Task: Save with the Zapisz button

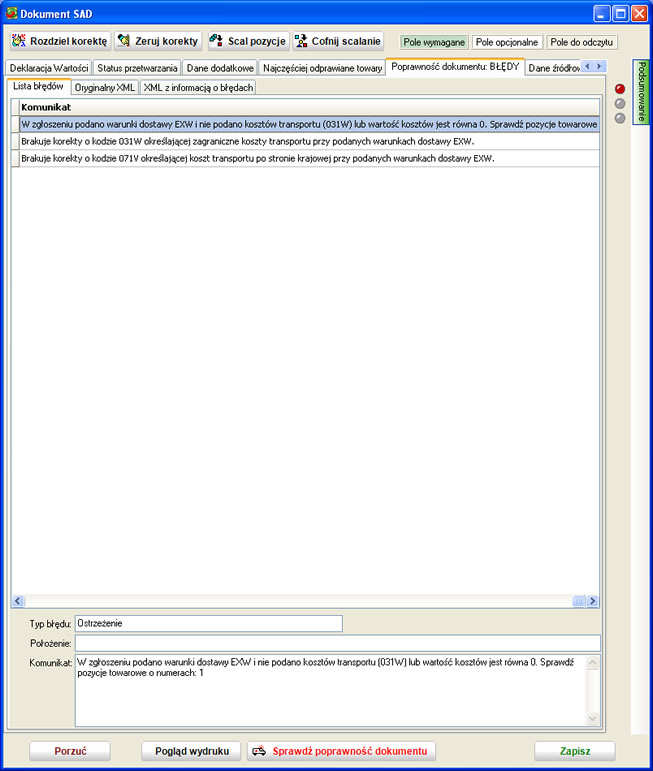Action: pyautogui.click(x=575, y=751)
